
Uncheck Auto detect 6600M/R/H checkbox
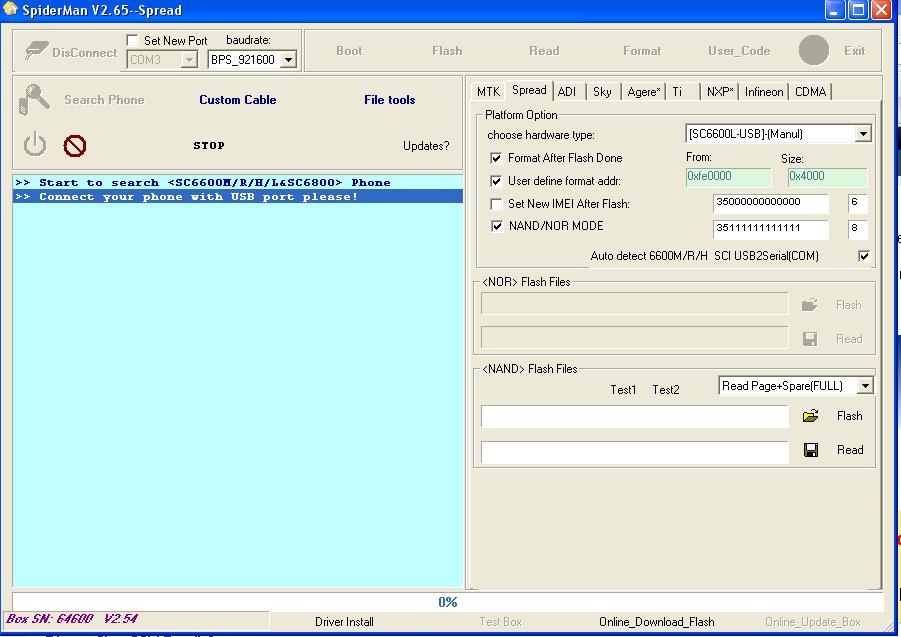(x=864, y=256)
